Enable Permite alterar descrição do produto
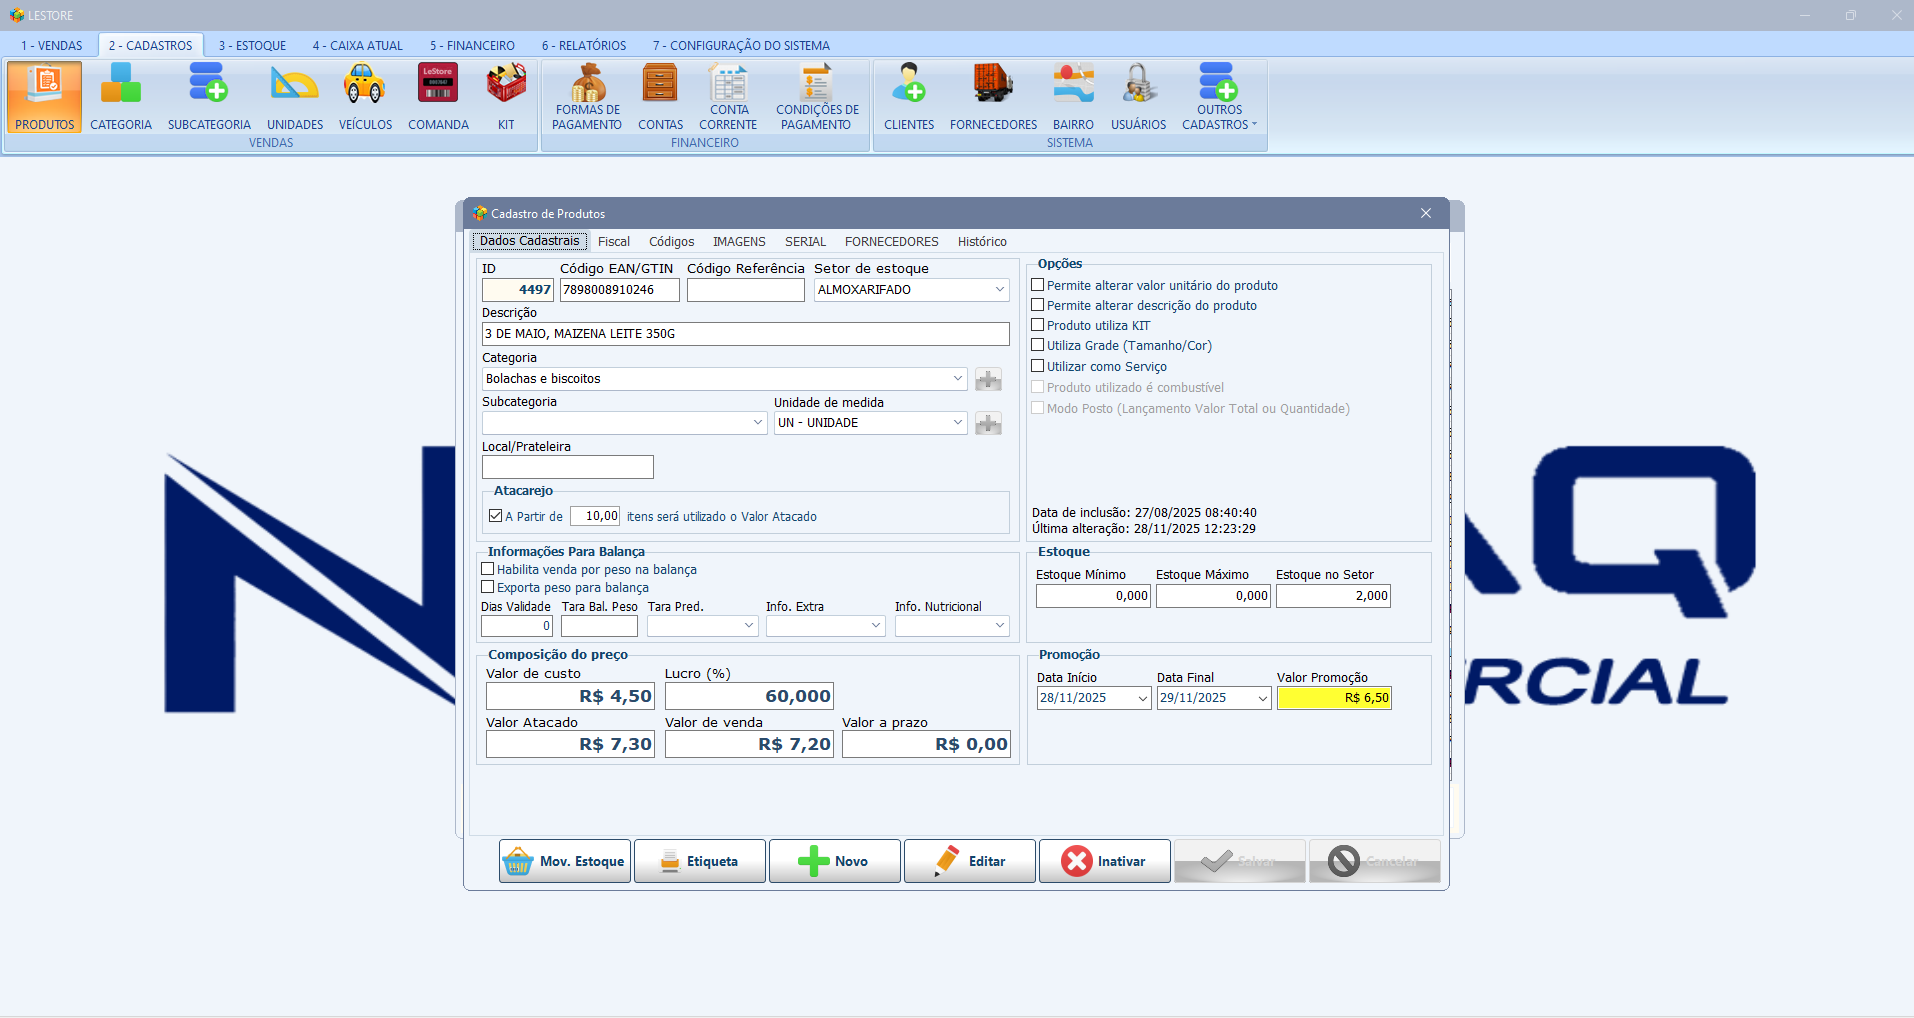This screenshot has height=1018, width=1914. [x=1038, y=305]
